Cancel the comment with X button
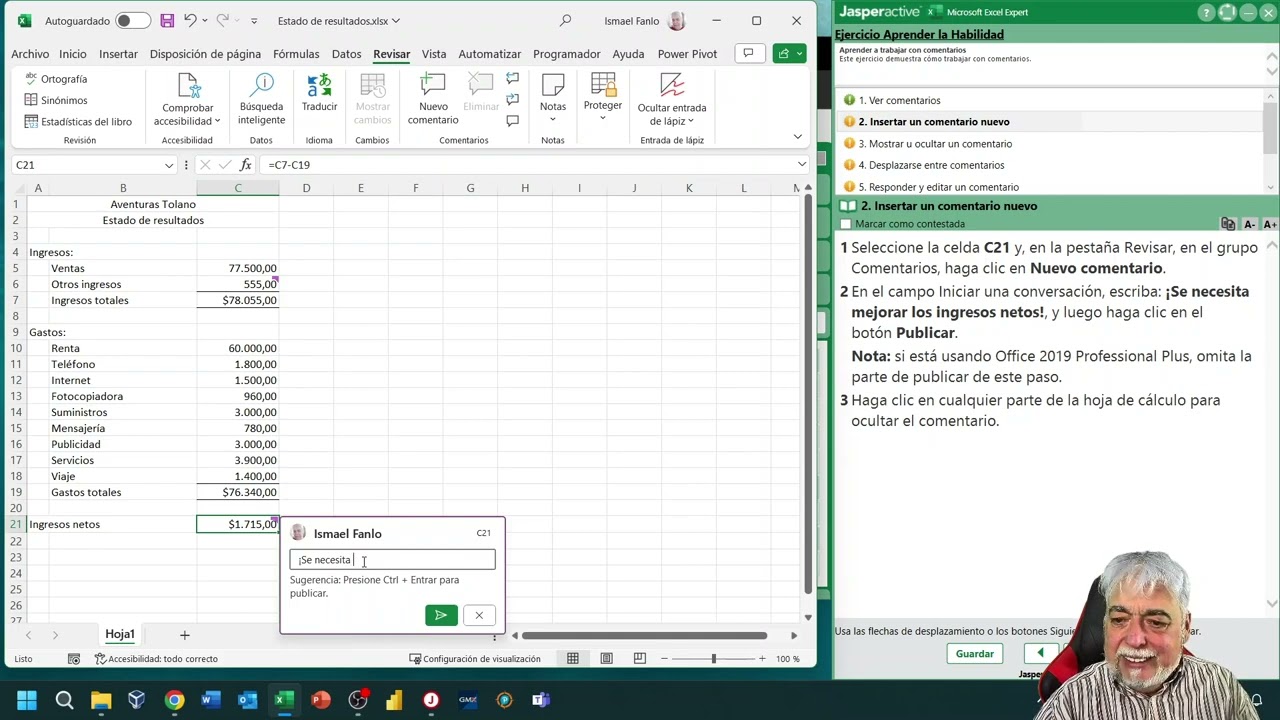Screen dimensions: 1280x720 (x=479, y=615)
